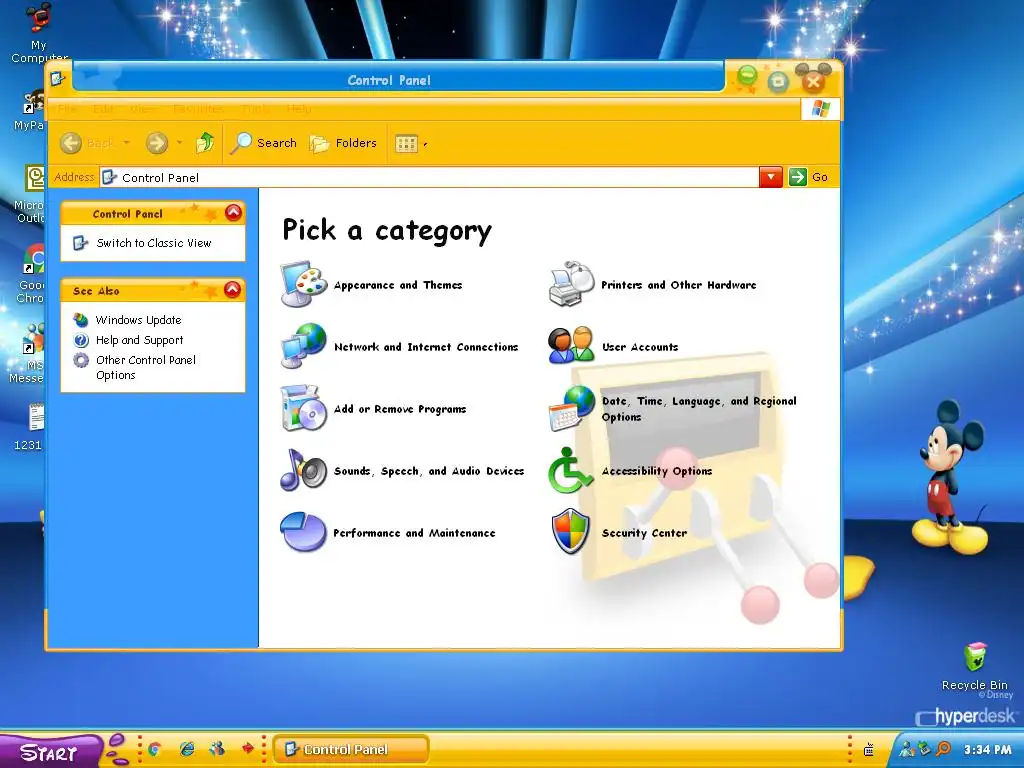Viewport: 1024px width, 768px height.
Task: Click the Messenger people tray icon
Action: coord(907,750)
